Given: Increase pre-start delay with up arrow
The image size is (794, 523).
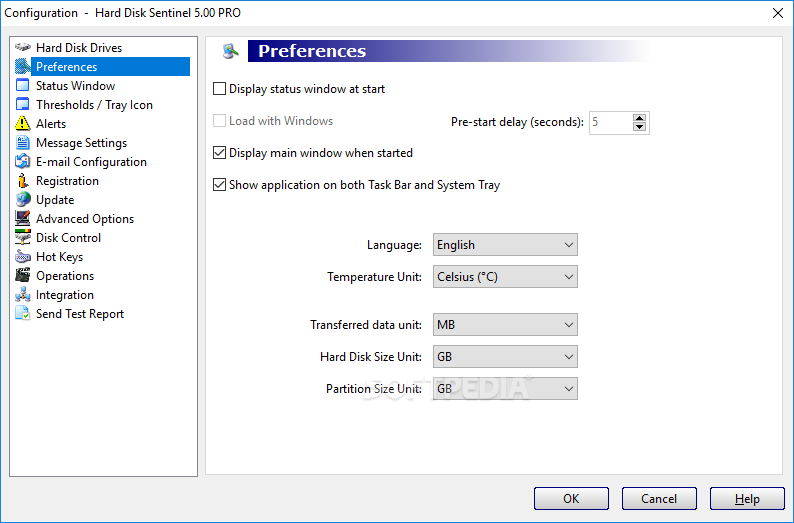Looking at the screenshot, I should coord(640,118).
